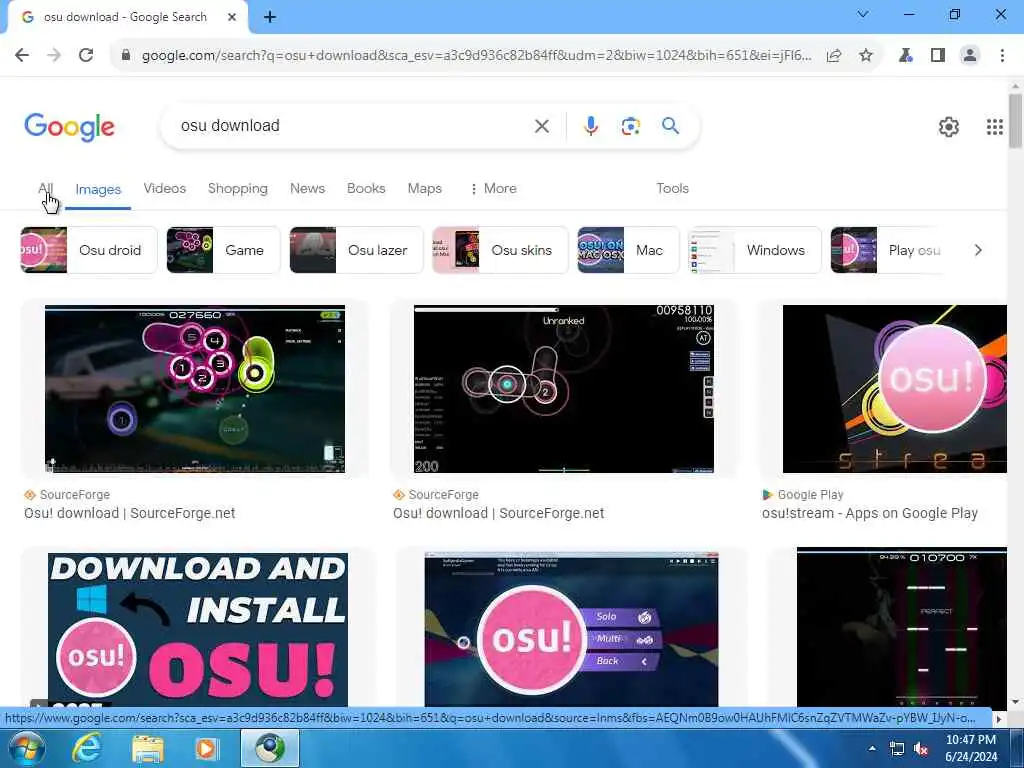Open the osu!stream Google Play image
1024x768 pixels.
(x=895, y=389)
